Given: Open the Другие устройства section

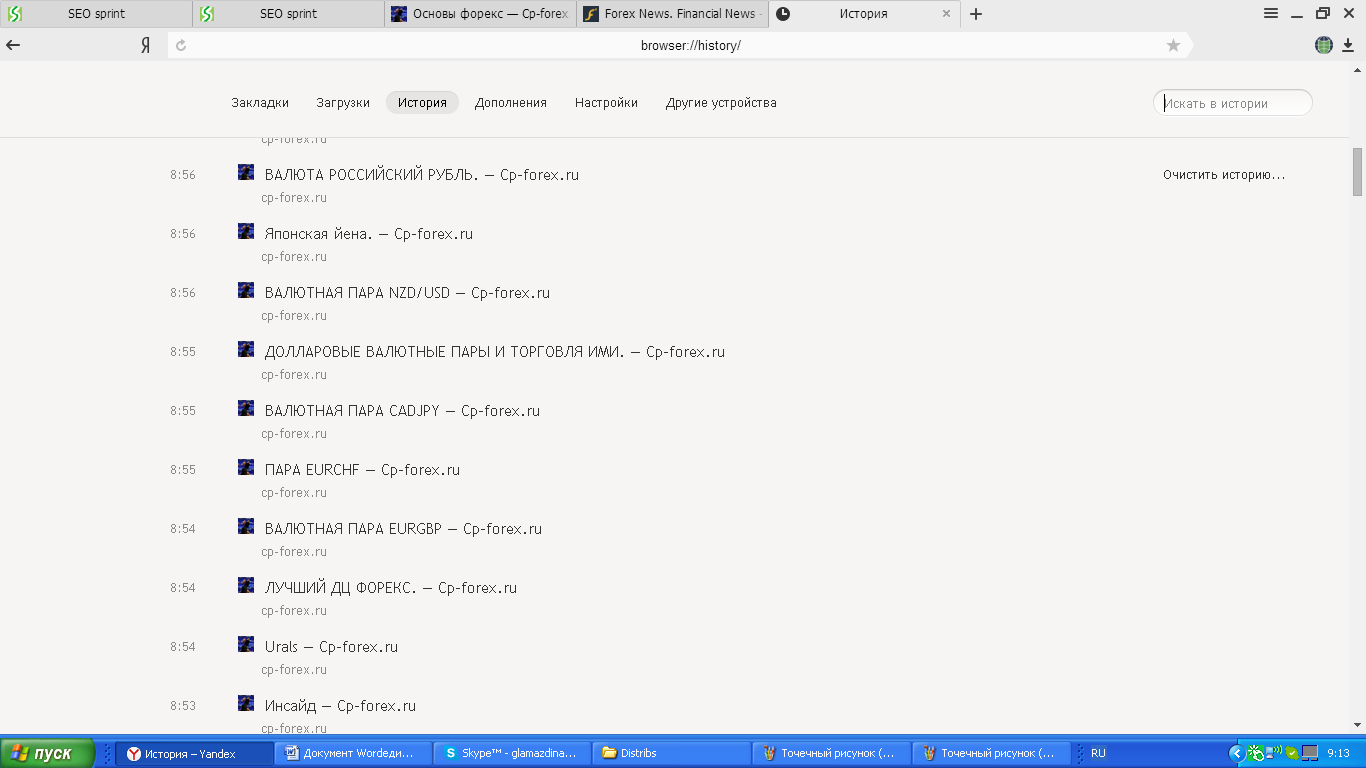Looking at the screenshot, I should 721,103.
